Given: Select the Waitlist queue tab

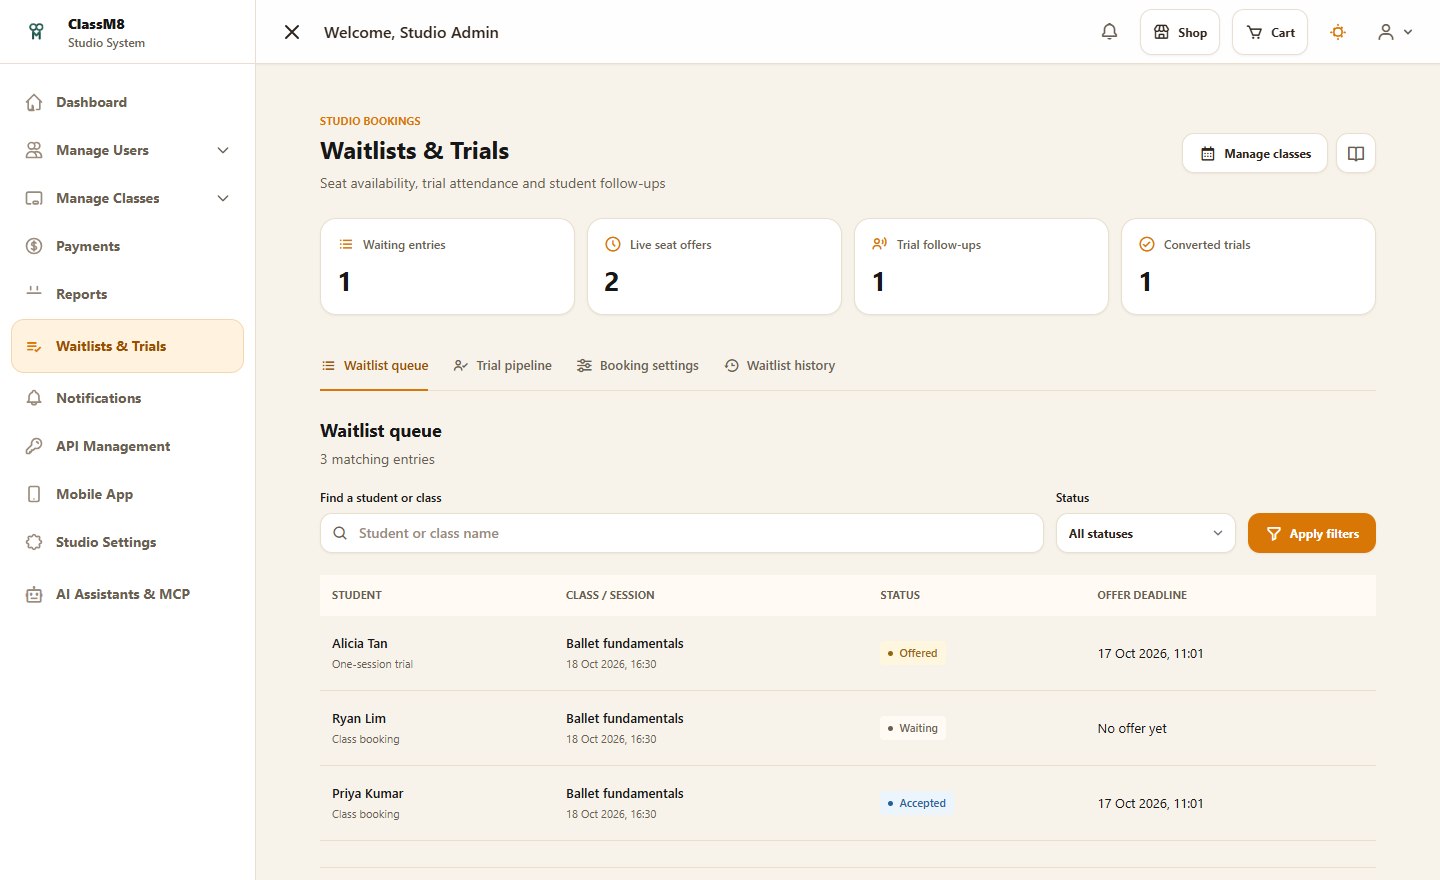Looking at the screenshot, I should click(374, 366).
